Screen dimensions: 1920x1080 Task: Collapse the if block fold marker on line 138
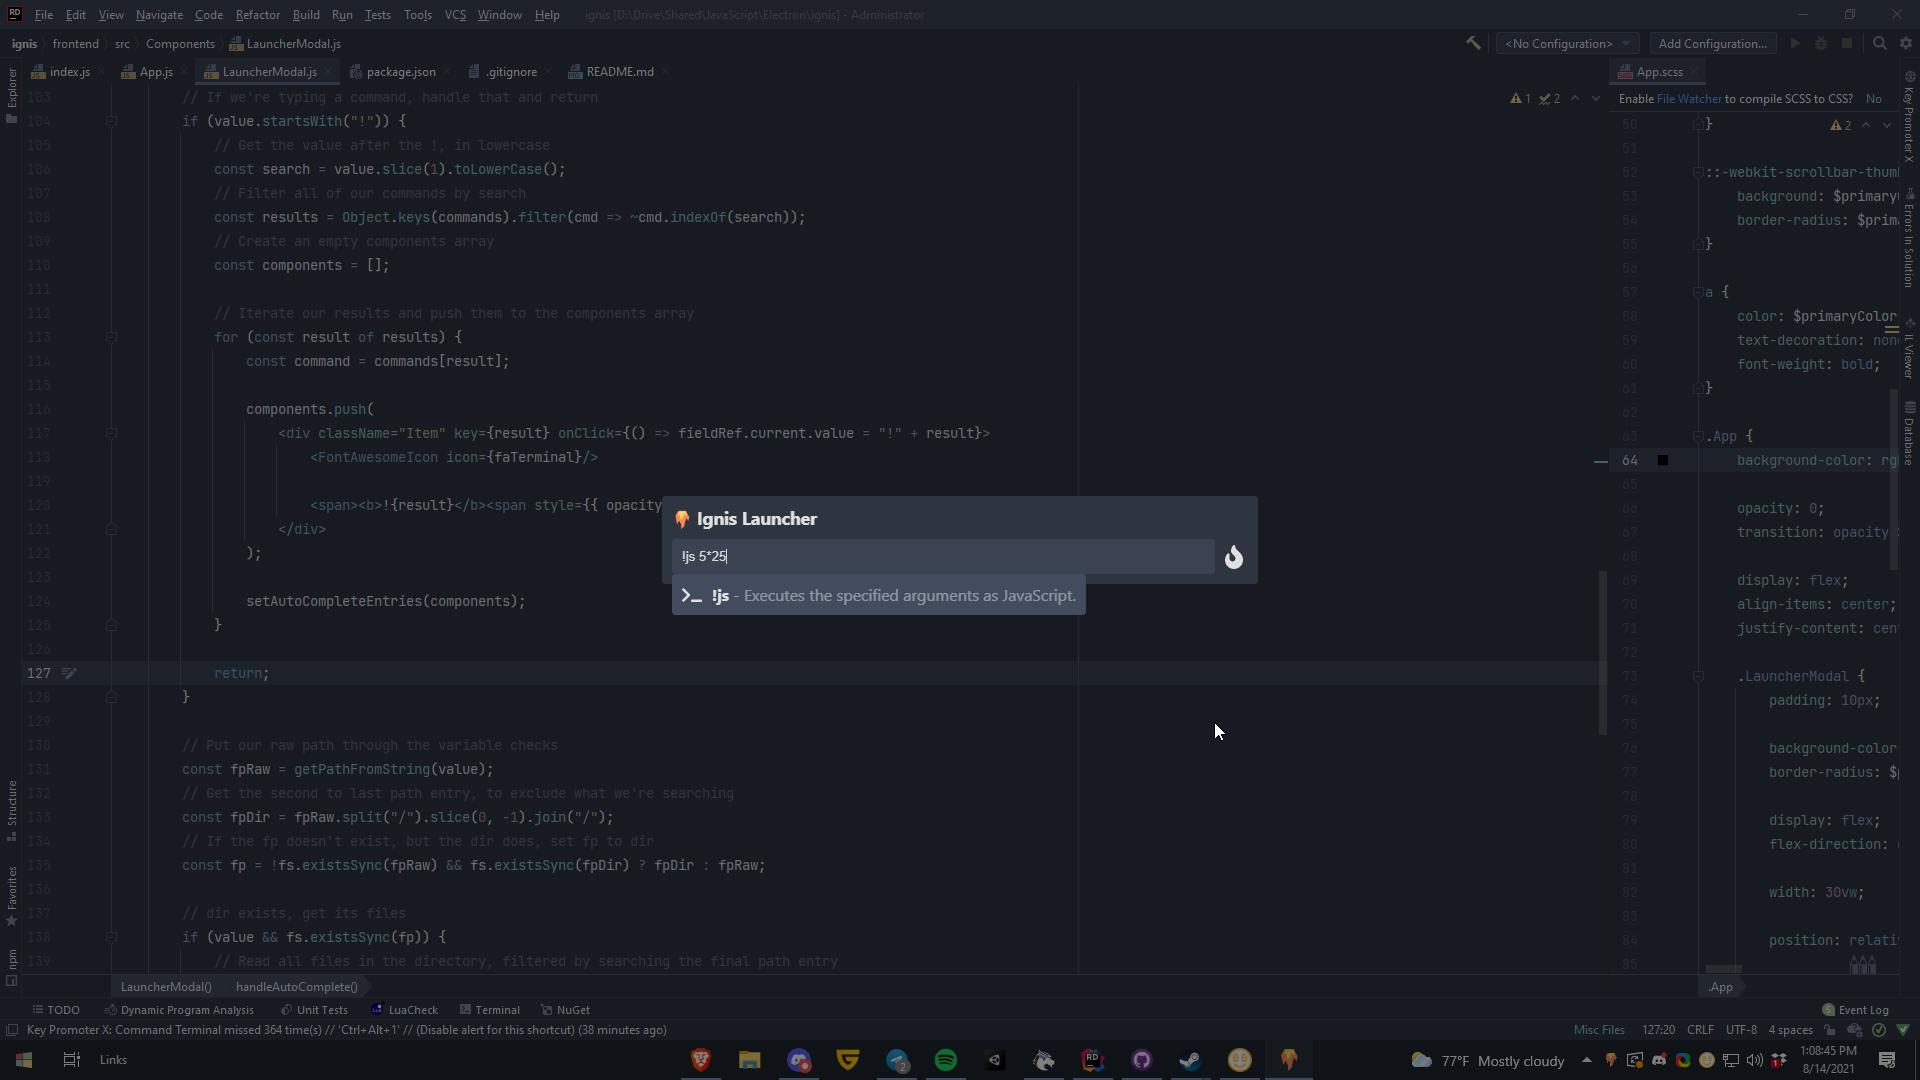point(112,937)
